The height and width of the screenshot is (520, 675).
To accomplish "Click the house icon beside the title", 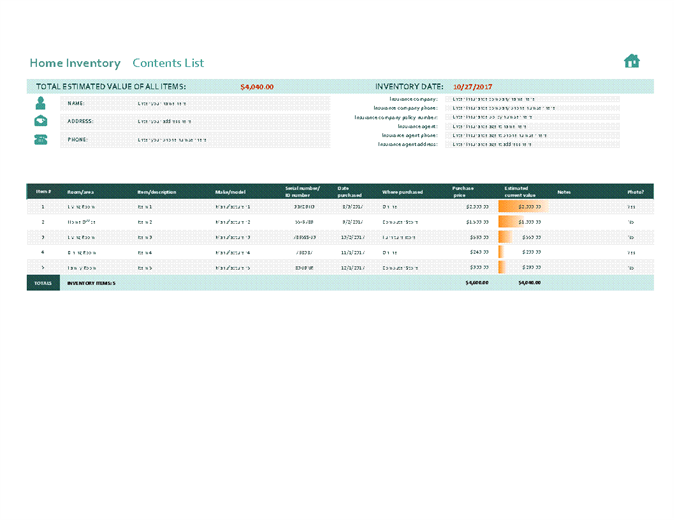I will 632,61.
